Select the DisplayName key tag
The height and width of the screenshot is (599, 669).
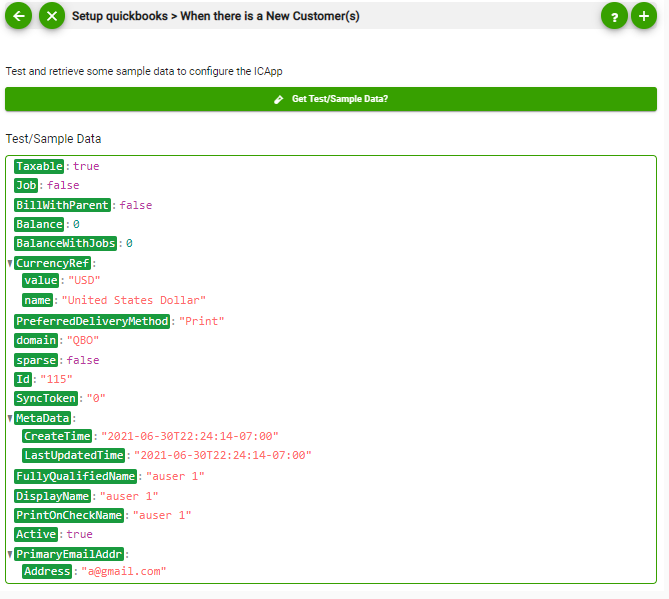[52, 496]
